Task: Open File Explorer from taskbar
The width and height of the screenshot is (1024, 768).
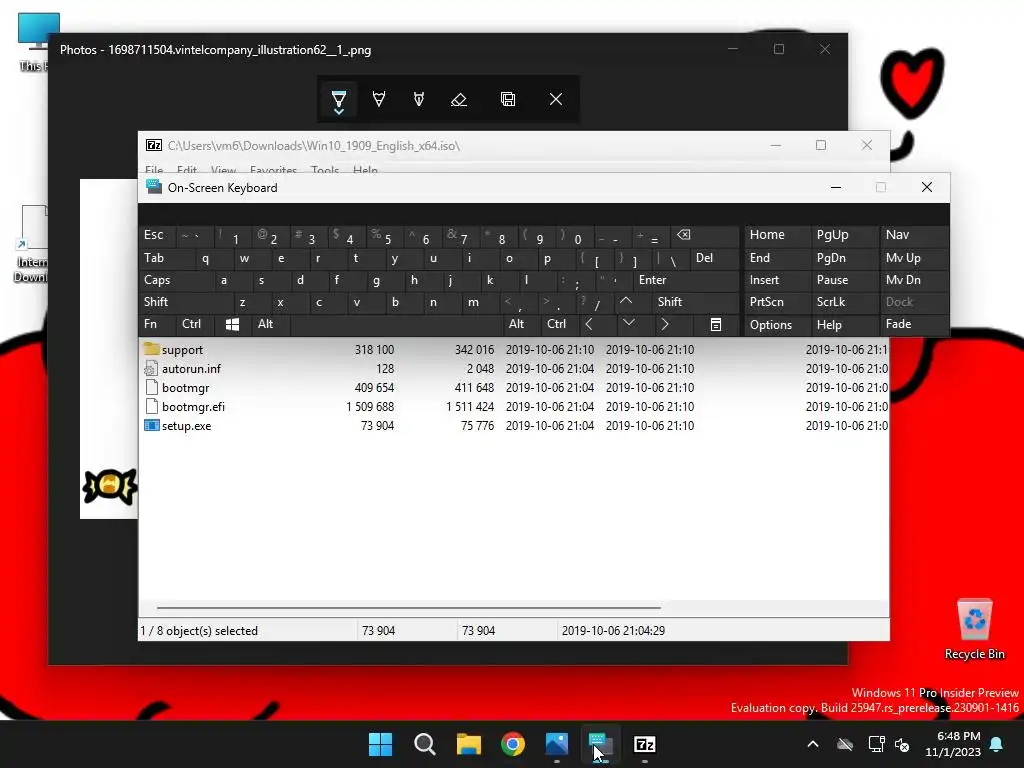Action: coord(469,744)
